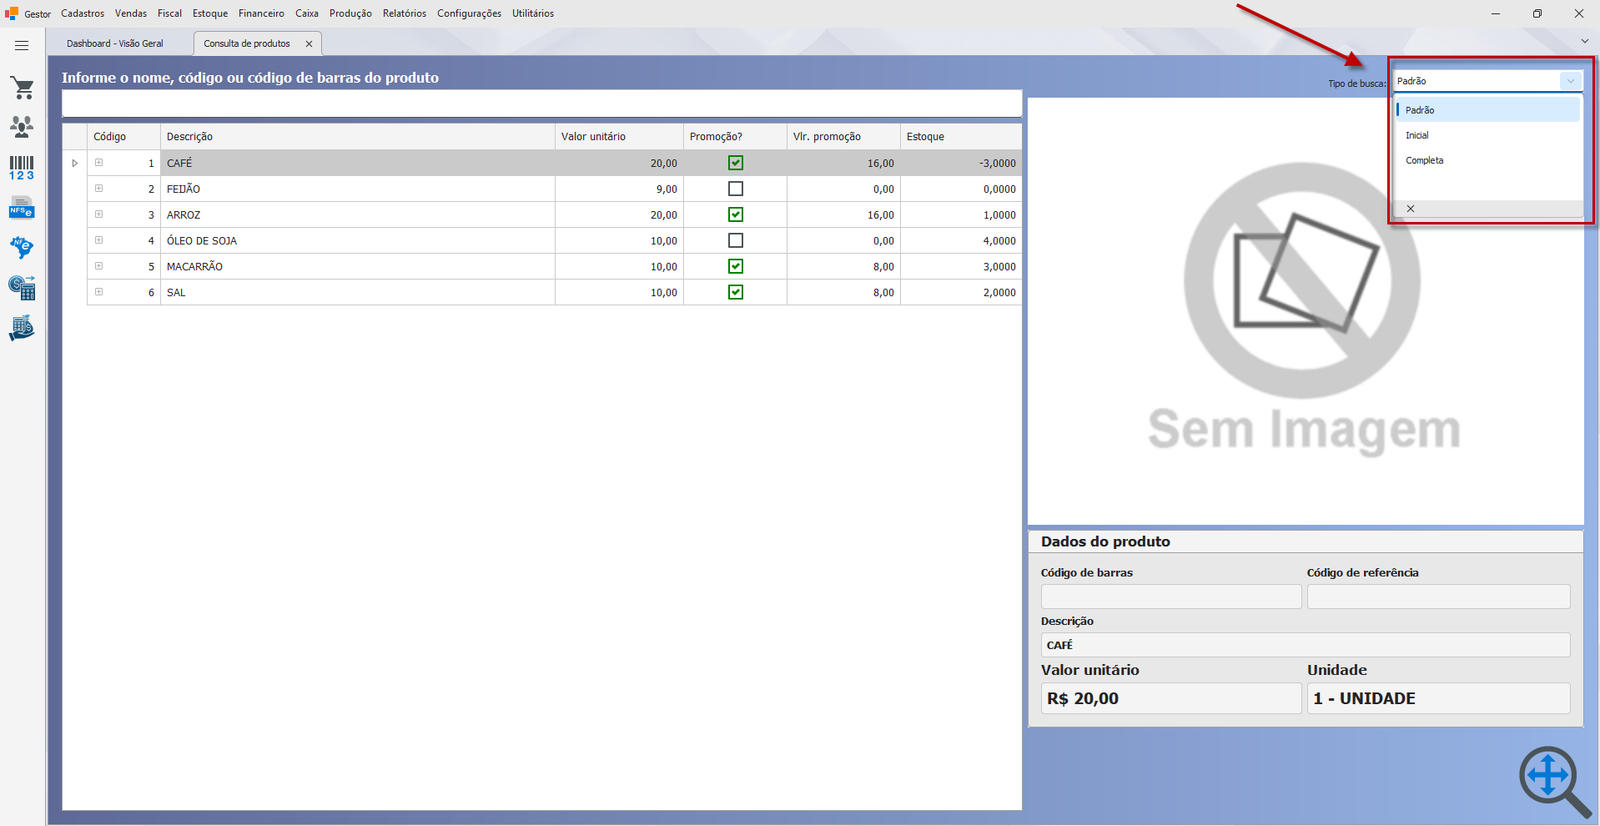Open the barcode products icon
The height and width of the screenshot is (826, 1600).
[x=21, y=167]
